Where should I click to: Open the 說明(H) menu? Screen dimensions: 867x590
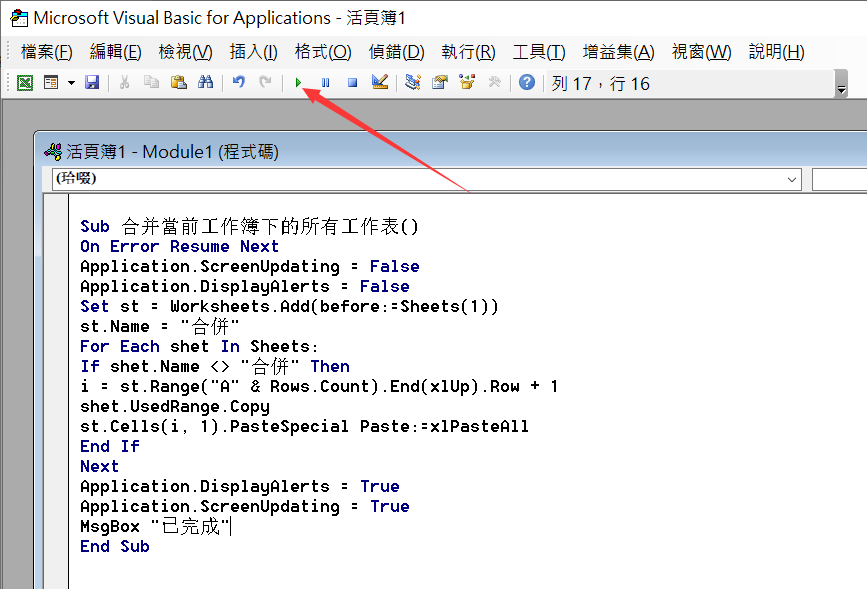777,52
